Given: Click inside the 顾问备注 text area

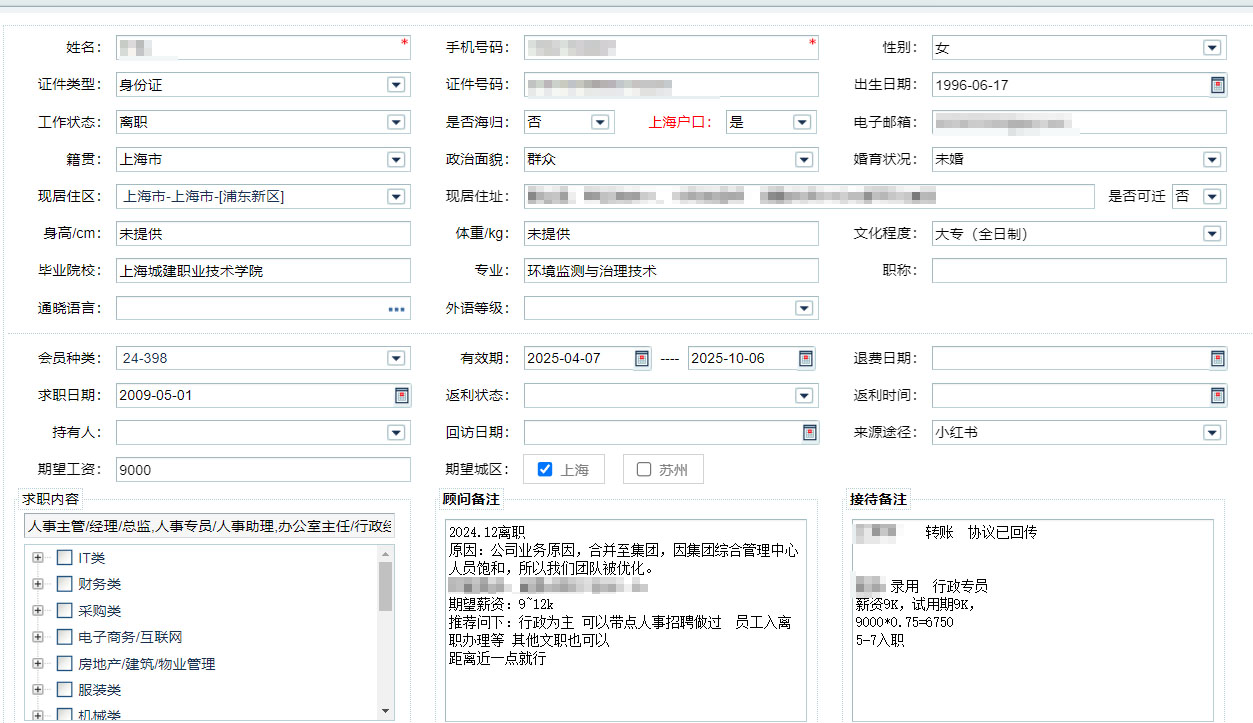Looking at the screenshot, I should click(626, 620).
